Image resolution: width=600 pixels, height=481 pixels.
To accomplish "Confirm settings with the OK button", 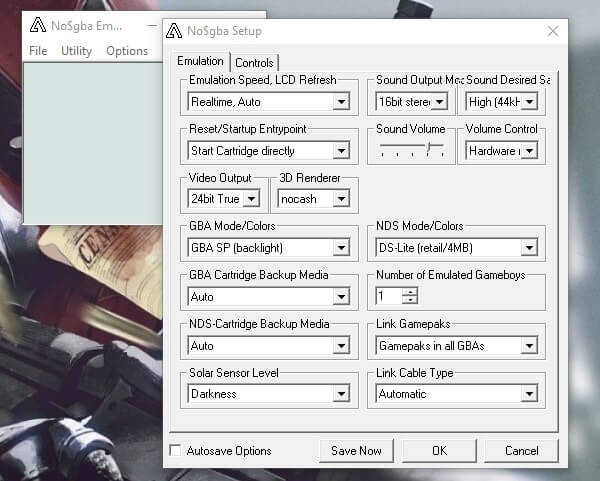I will (x=439, y=451).
